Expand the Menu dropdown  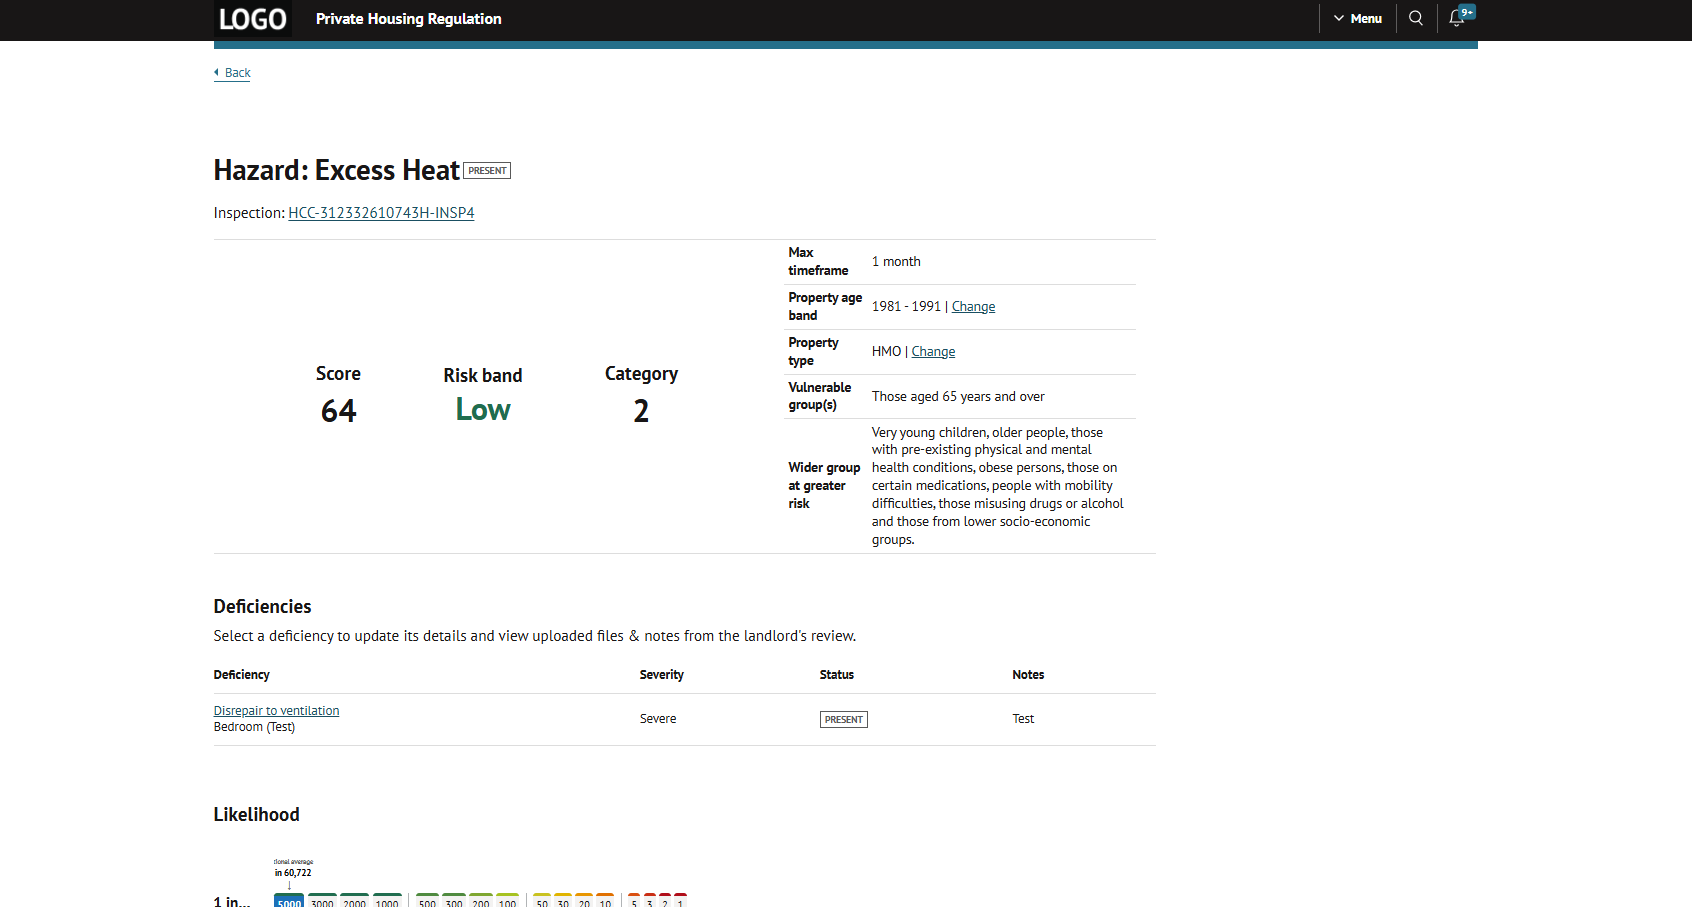pos(1357,18)
